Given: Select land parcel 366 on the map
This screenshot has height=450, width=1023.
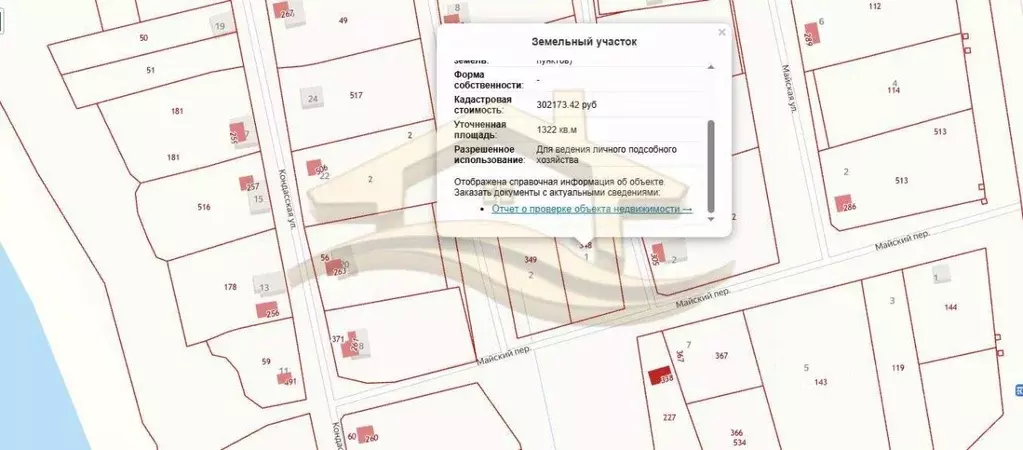Looking at the screenshot, I should (737, 432).
